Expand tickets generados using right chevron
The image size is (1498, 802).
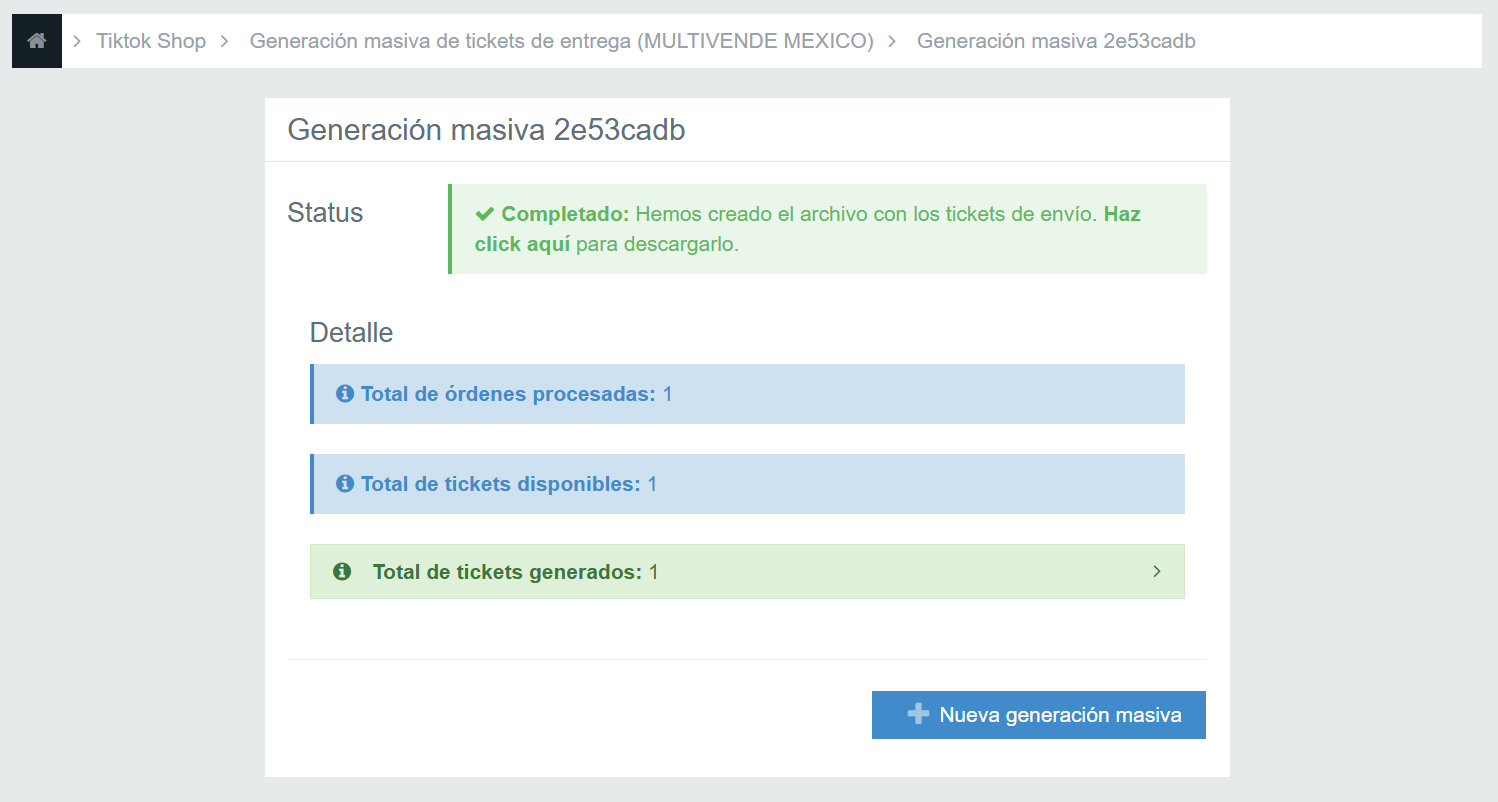[x=1157, y=572]
